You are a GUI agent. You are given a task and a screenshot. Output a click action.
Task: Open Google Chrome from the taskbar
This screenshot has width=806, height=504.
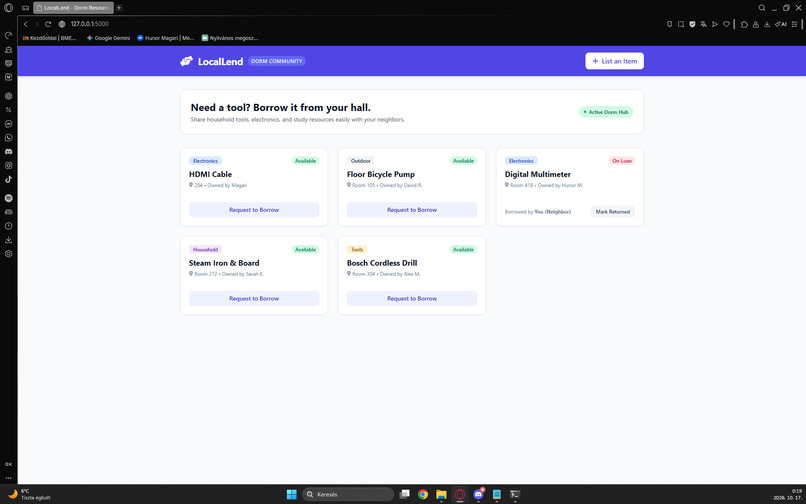(423, 494)
